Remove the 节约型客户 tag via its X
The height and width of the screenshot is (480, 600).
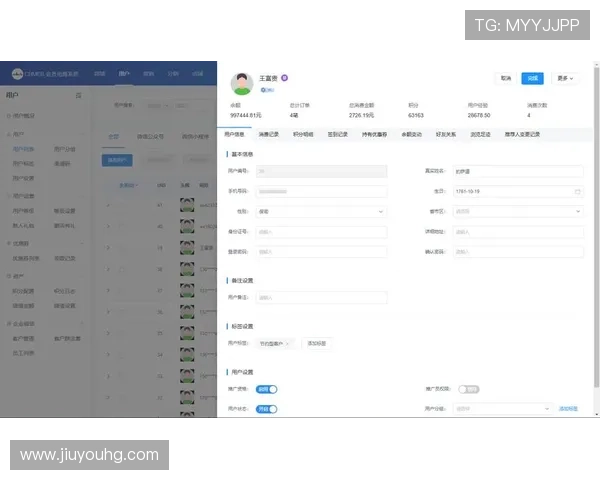point(288,343)
